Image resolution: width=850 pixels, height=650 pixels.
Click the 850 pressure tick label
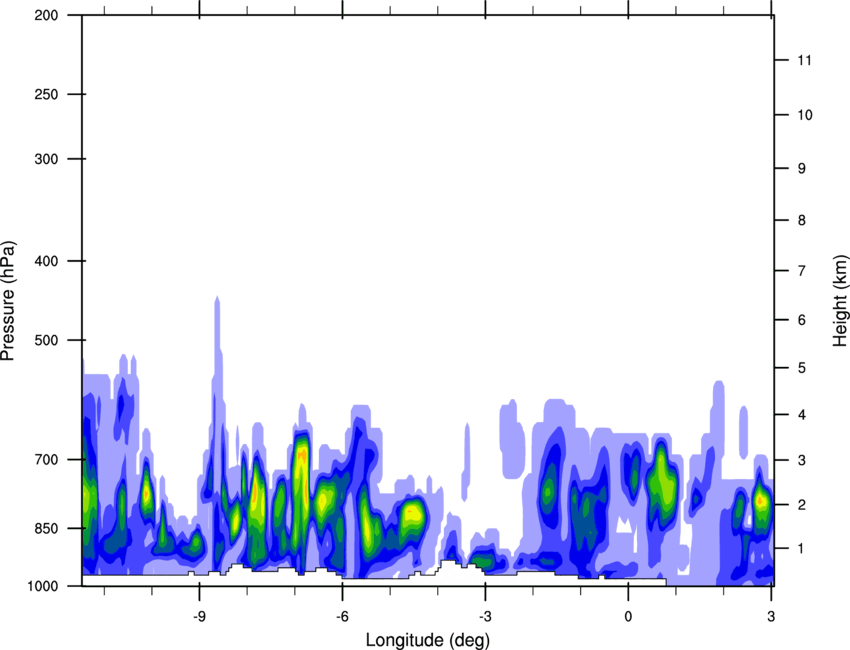tap(46, 528)
